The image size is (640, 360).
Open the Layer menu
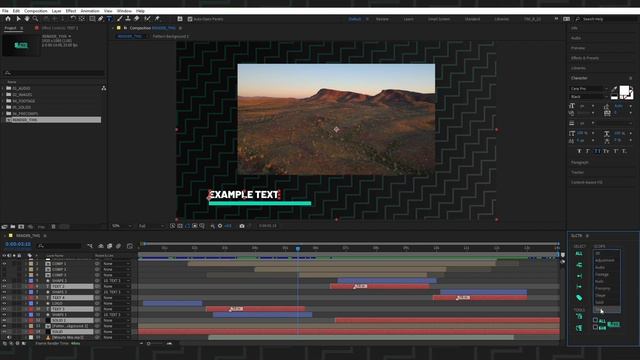coord(56,11)
